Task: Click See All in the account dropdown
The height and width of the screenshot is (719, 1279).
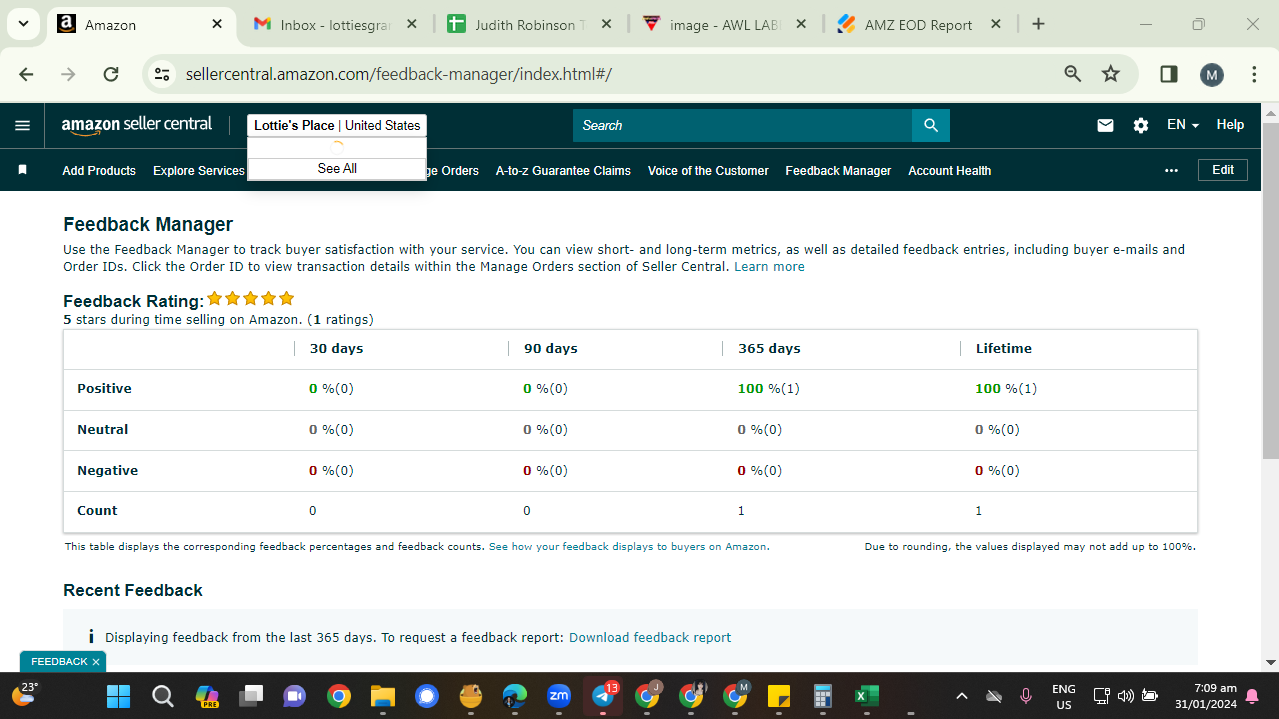Action: click(x=337, y=169)
